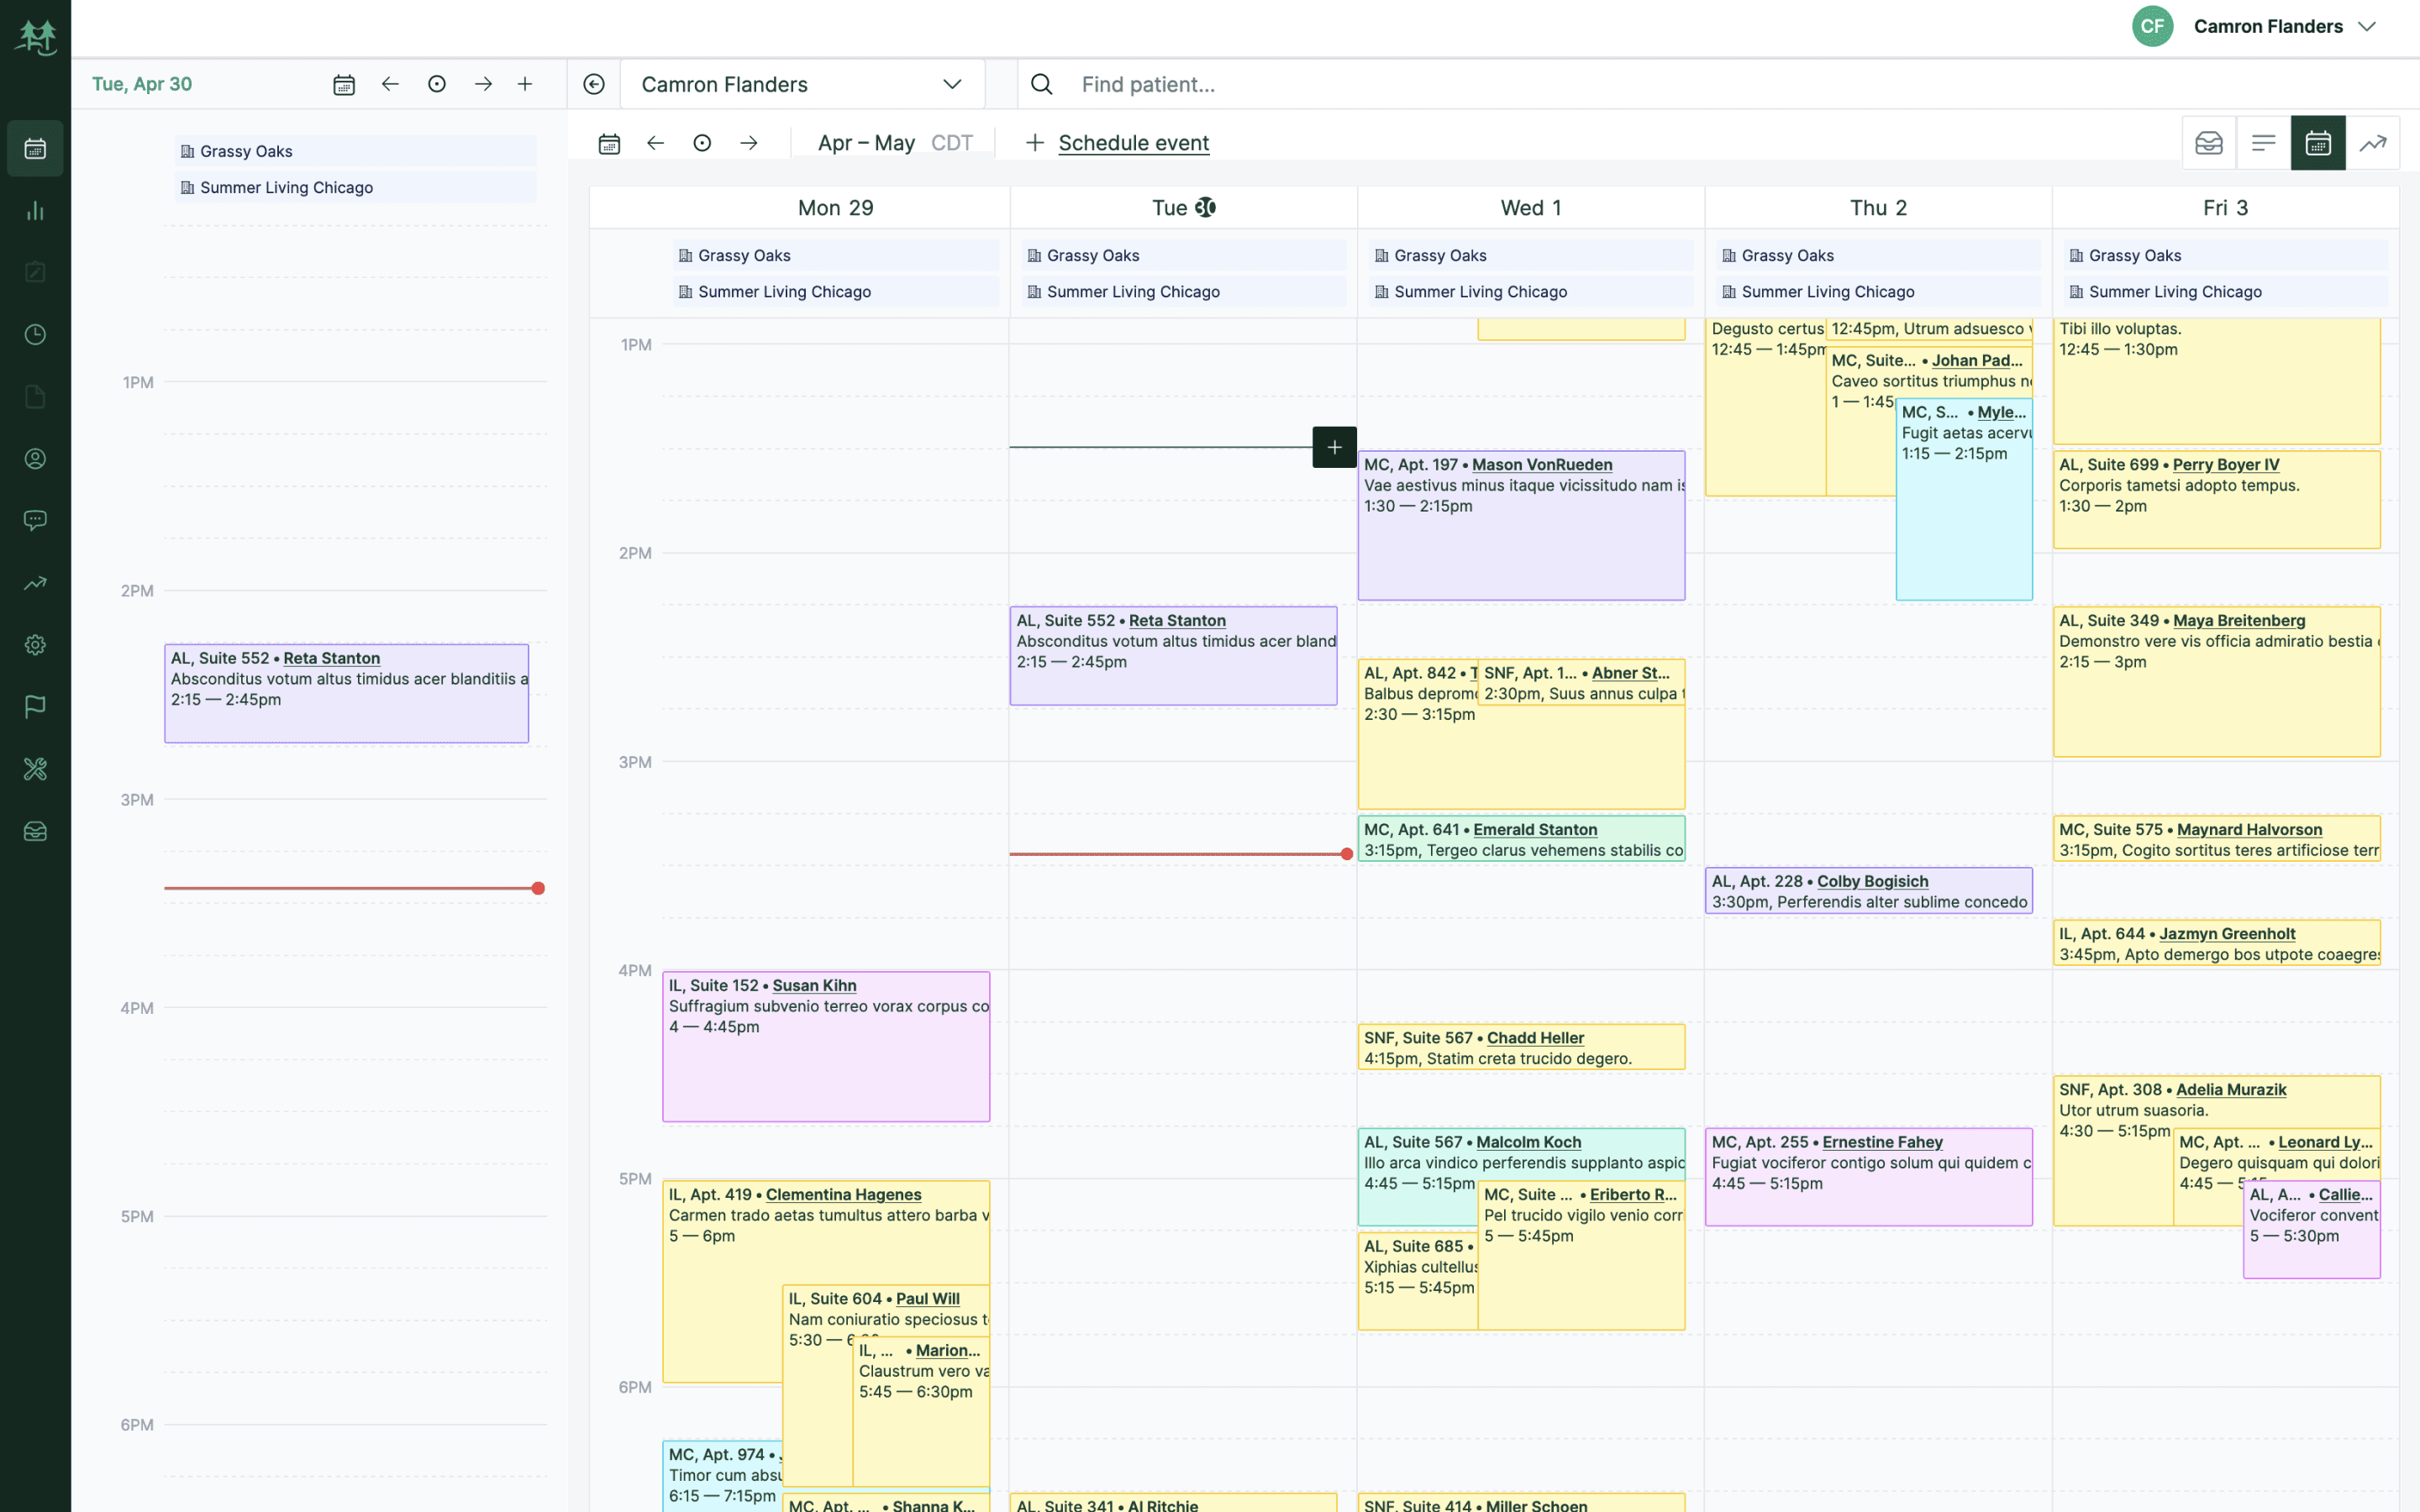Click the black plus button on the Tuesday column
This screenshot has height=1512, width=2420.
tap(1334, 447)
